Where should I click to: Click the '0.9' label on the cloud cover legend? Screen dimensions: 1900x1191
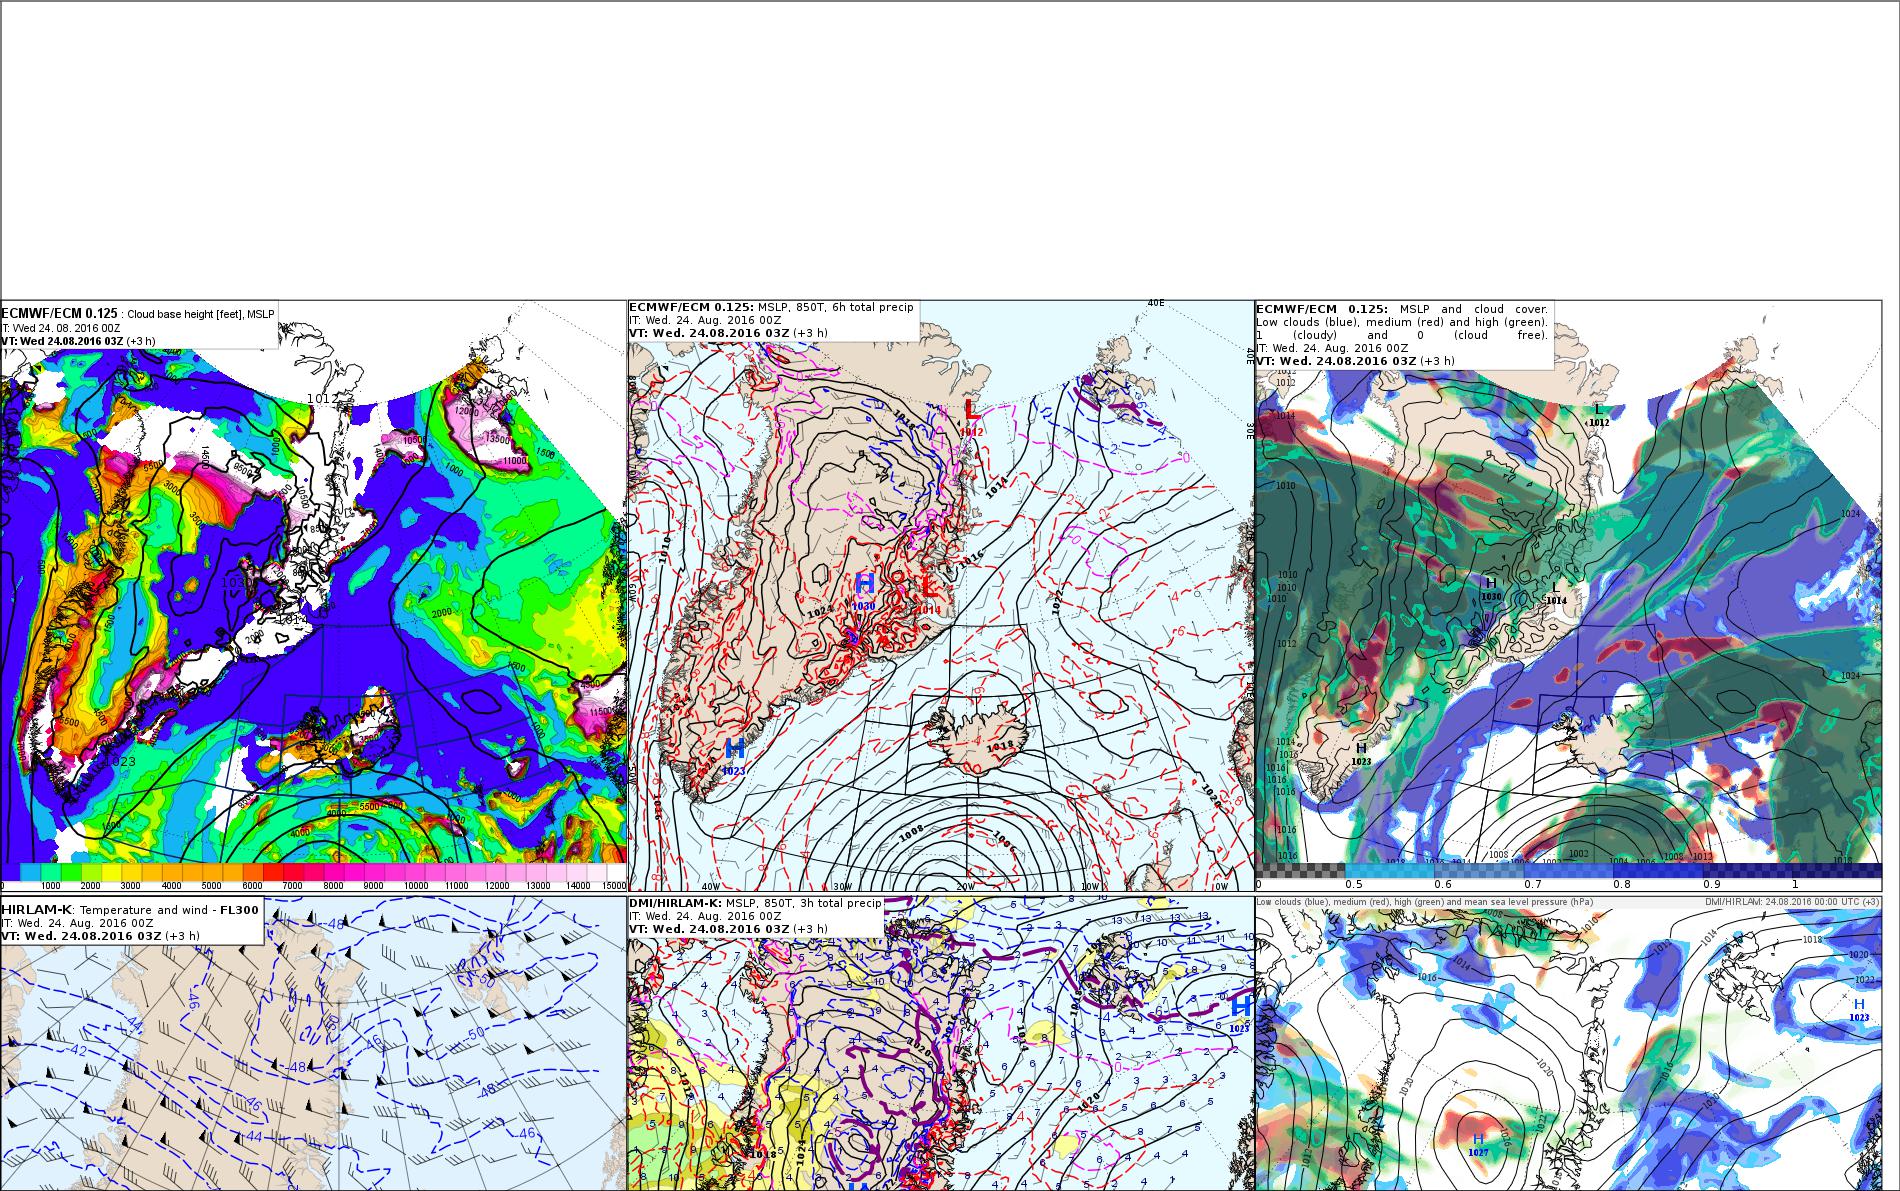[1710, 884]
